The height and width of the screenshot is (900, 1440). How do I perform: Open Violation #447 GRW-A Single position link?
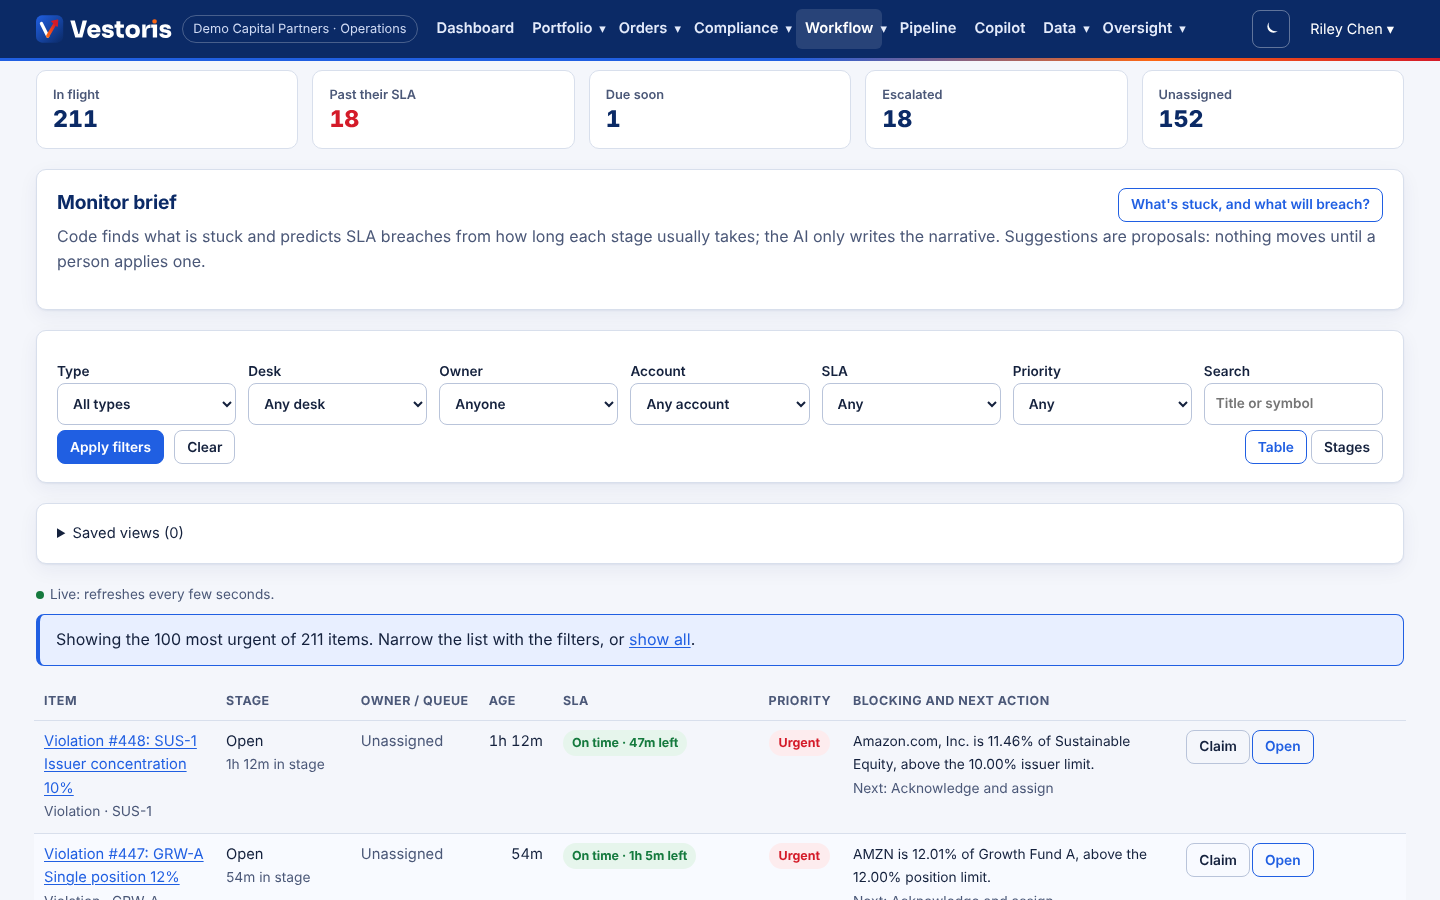[x=123, y=865]
